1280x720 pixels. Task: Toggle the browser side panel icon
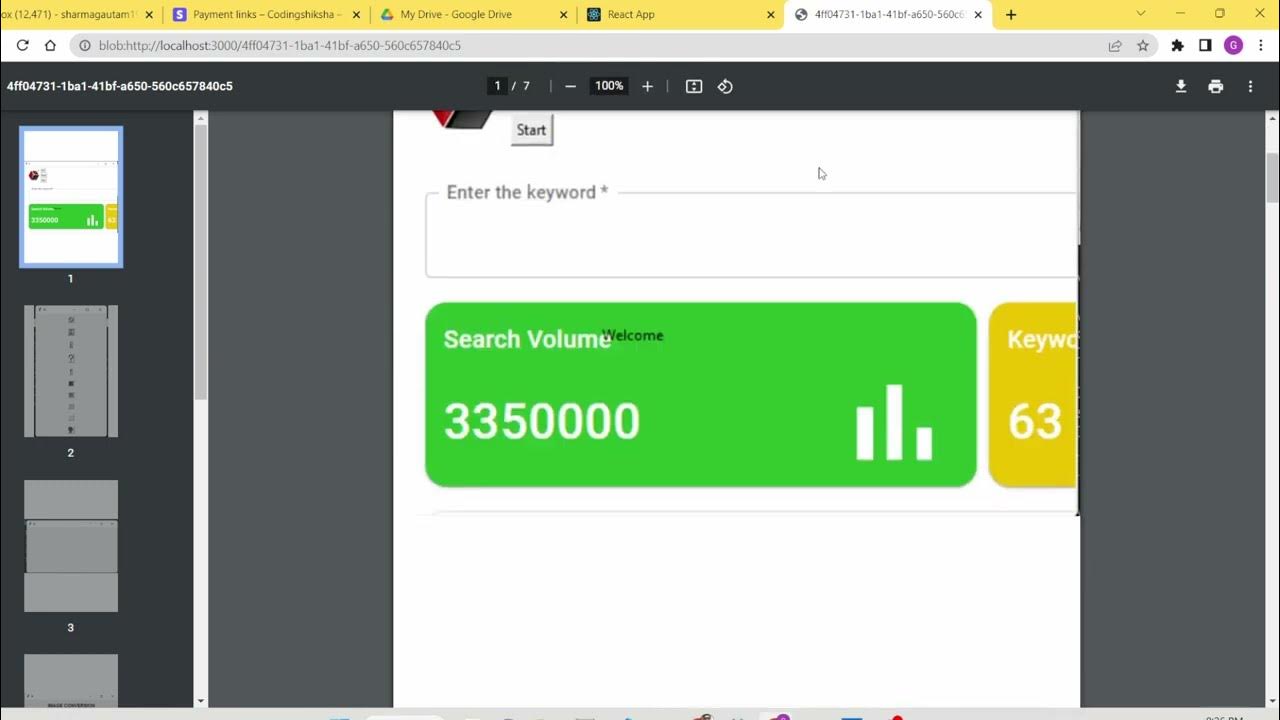point(1205,45)
